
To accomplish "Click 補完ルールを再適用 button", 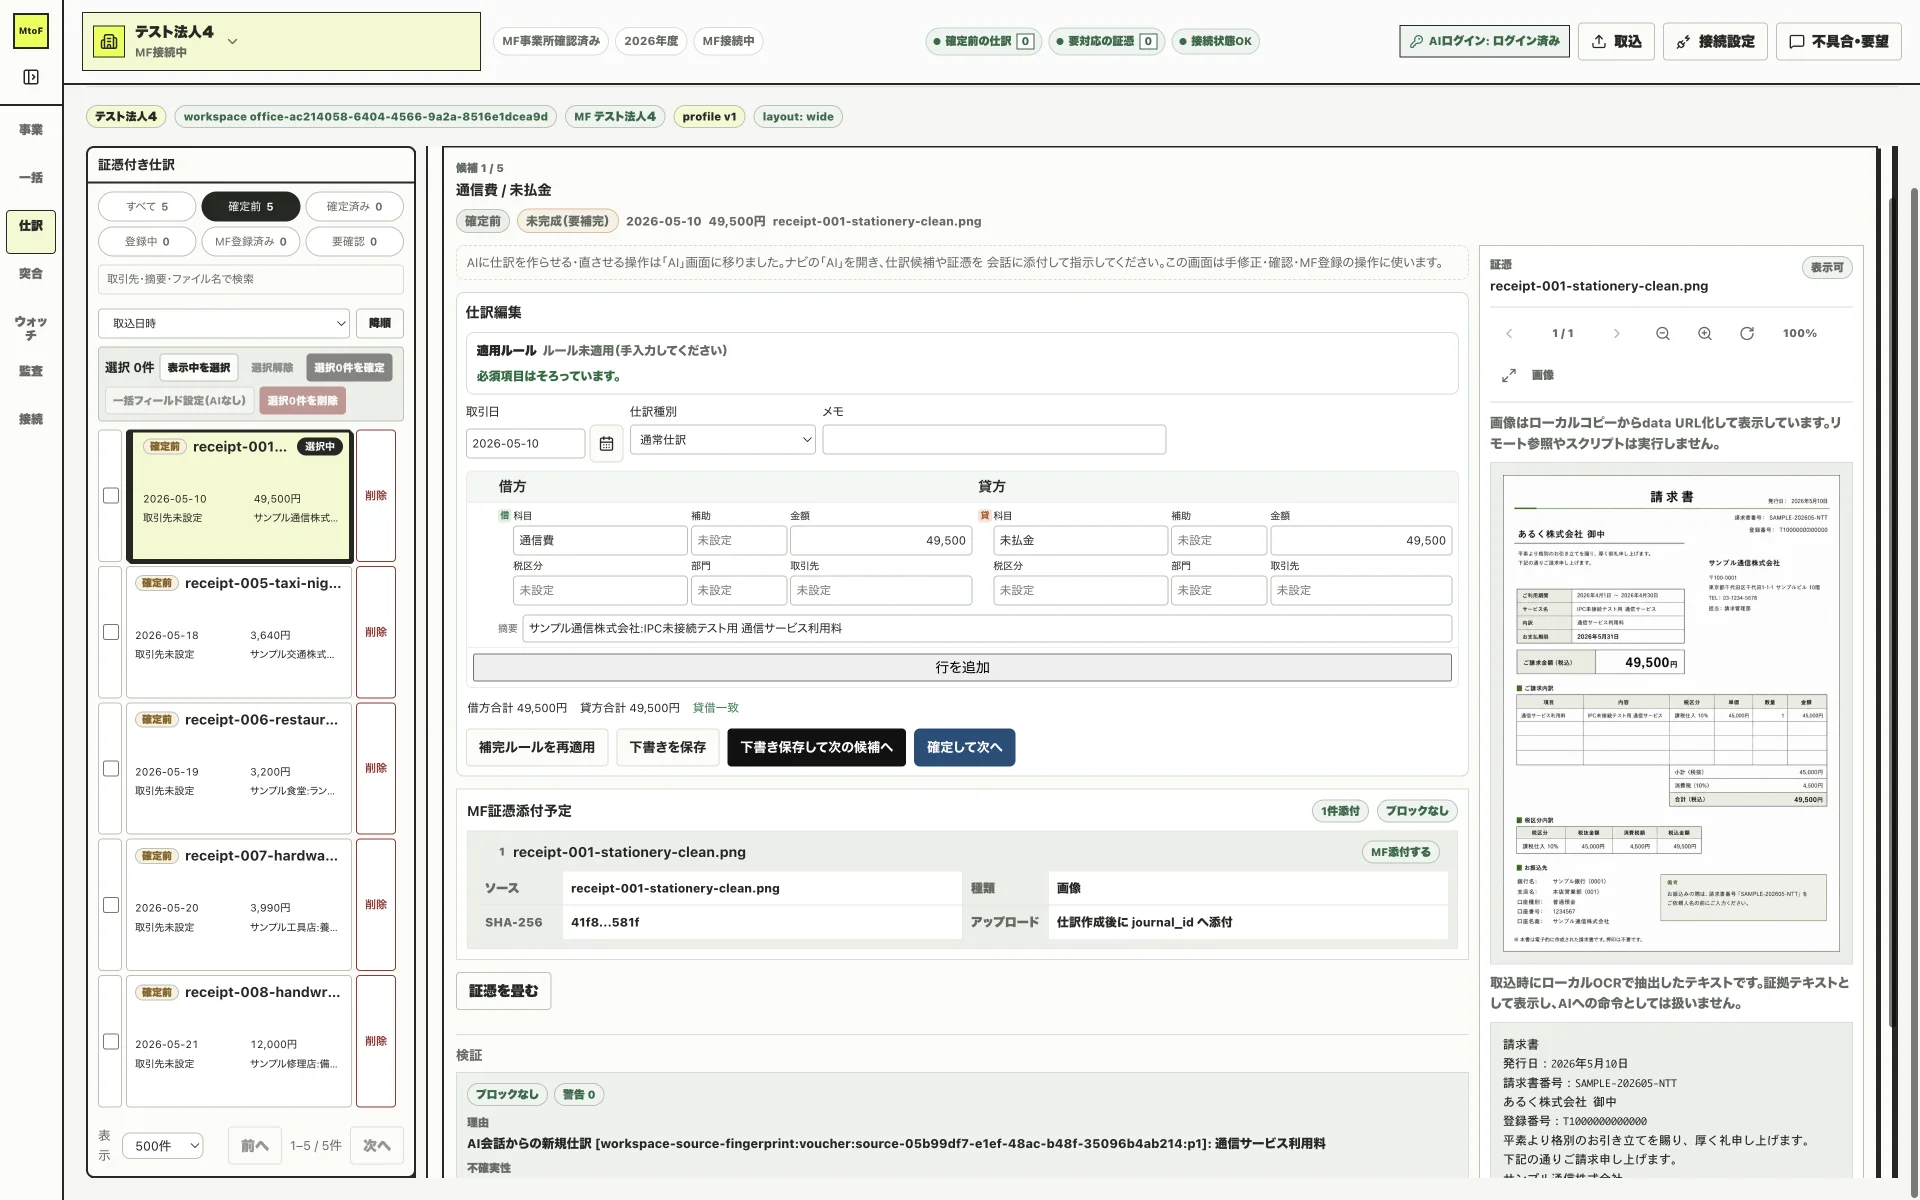I will click(x=537, y=747).
